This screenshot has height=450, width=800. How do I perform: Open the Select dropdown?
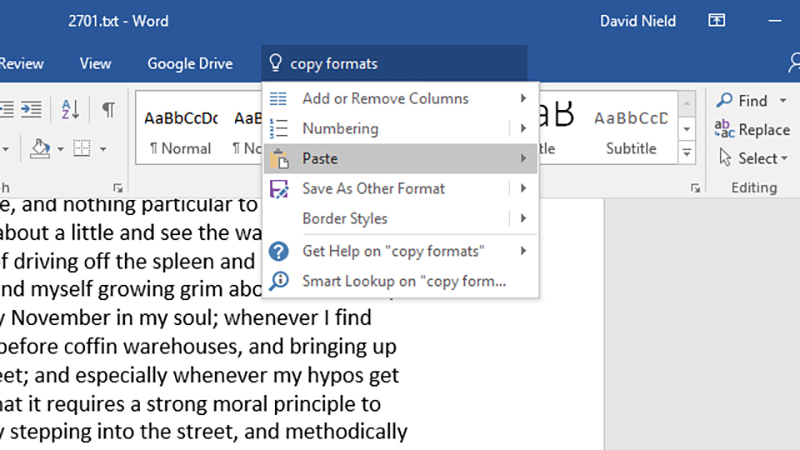(753, 158)
